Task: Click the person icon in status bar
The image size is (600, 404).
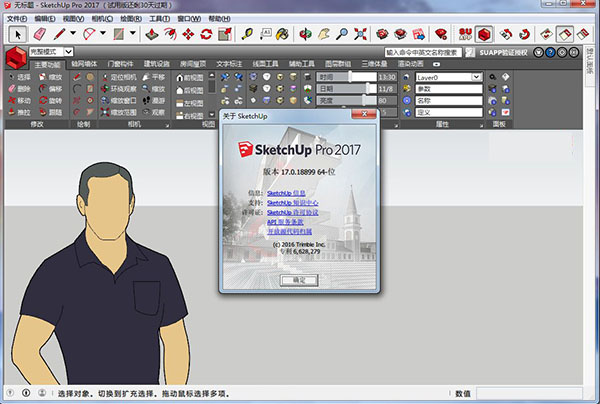Action: [42, 393]
